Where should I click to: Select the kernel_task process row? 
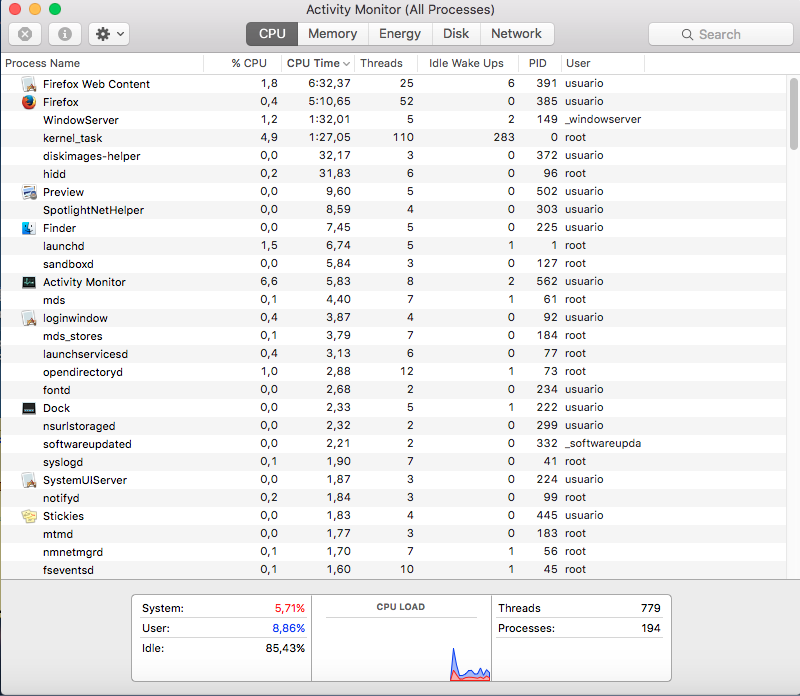pos(200,137)
